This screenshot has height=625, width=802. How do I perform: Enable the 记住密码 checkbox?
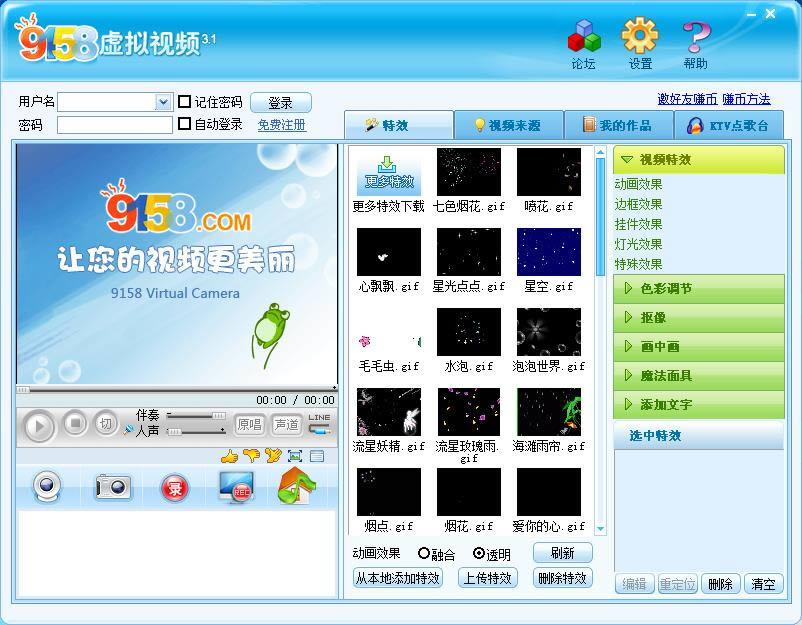184,102
